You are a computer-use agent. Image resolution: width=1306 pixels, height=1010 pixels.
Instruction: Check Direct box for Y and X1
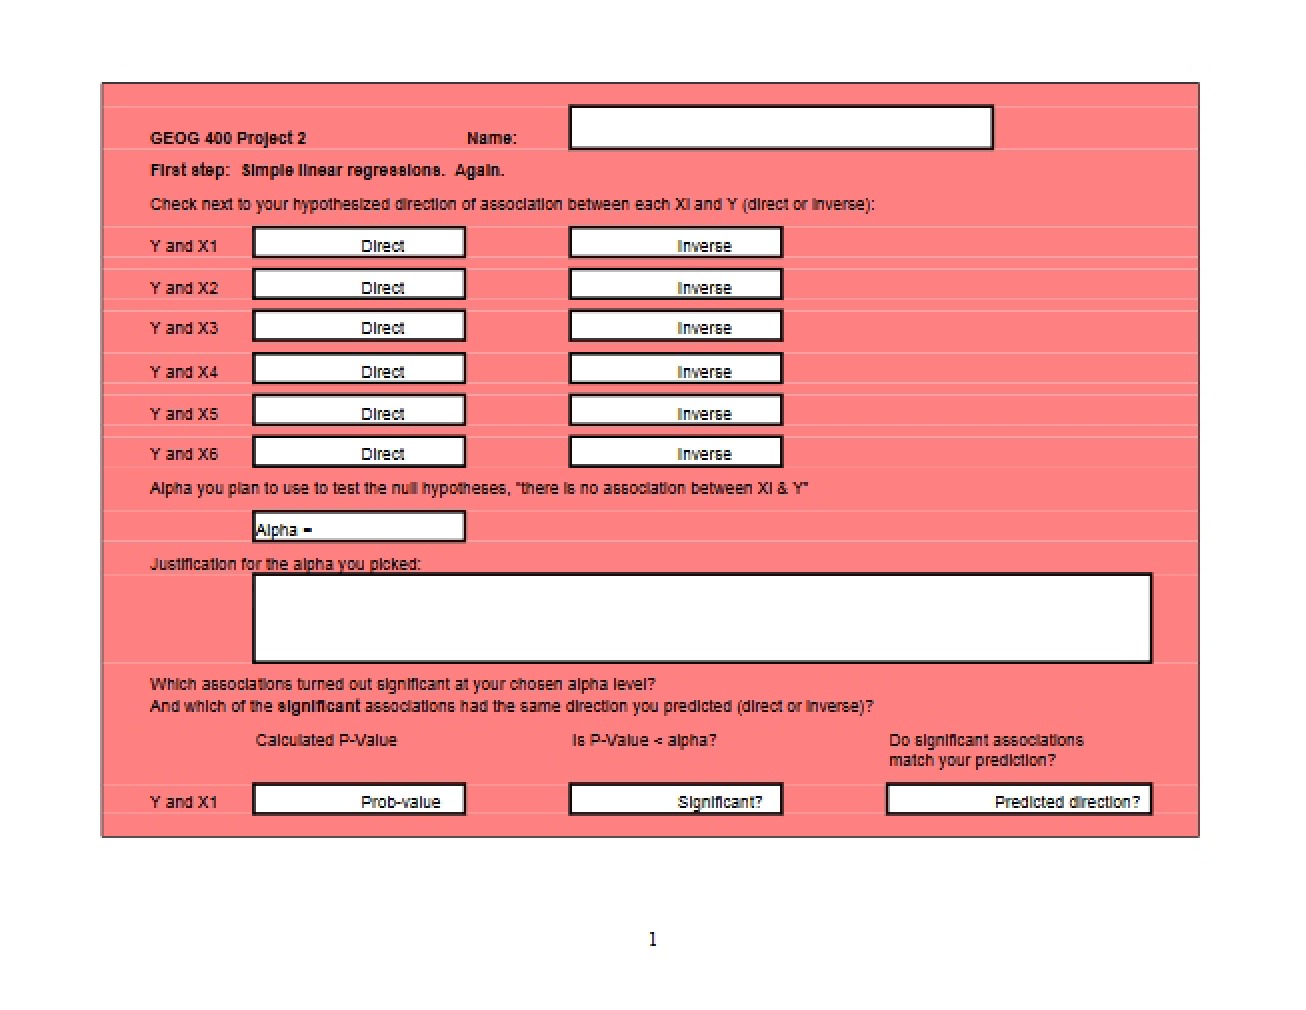point(359,243)
